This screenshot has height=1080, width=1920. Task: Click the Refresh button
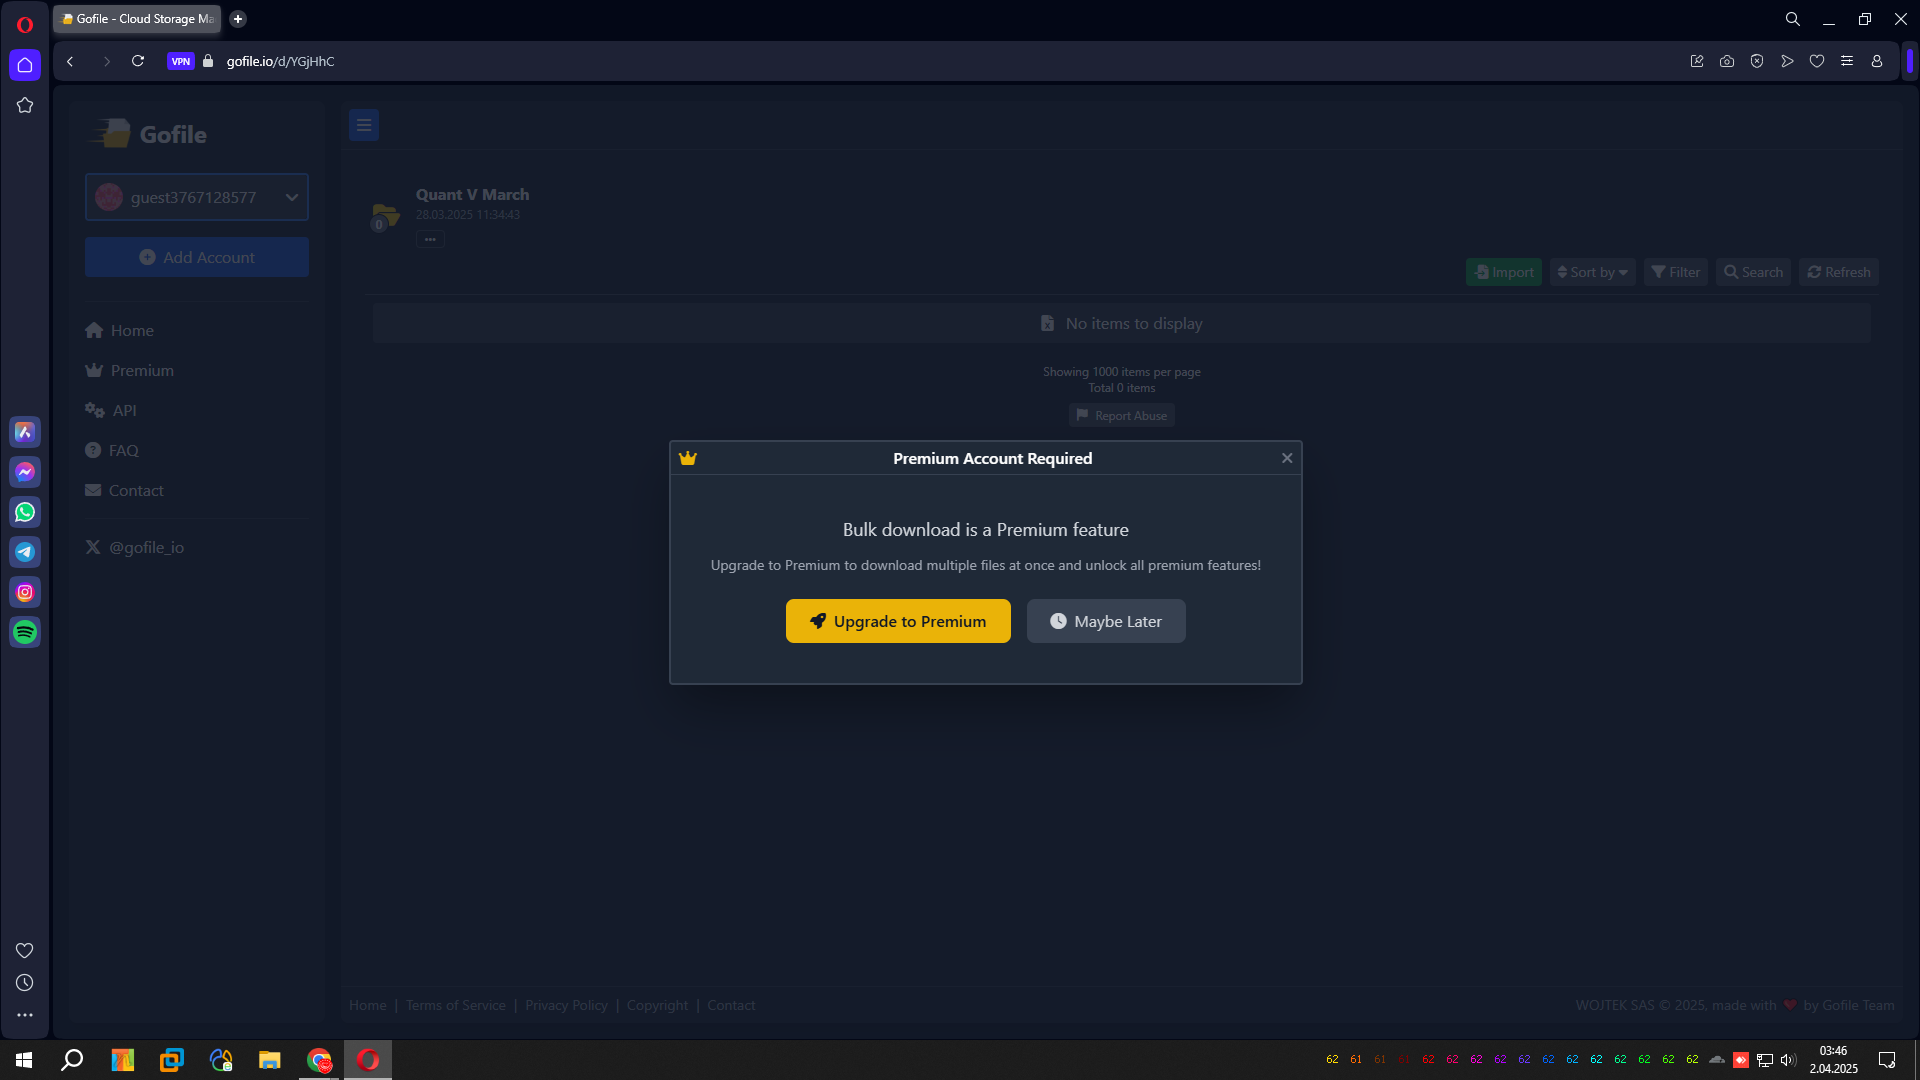click(x=1839, y=272)
